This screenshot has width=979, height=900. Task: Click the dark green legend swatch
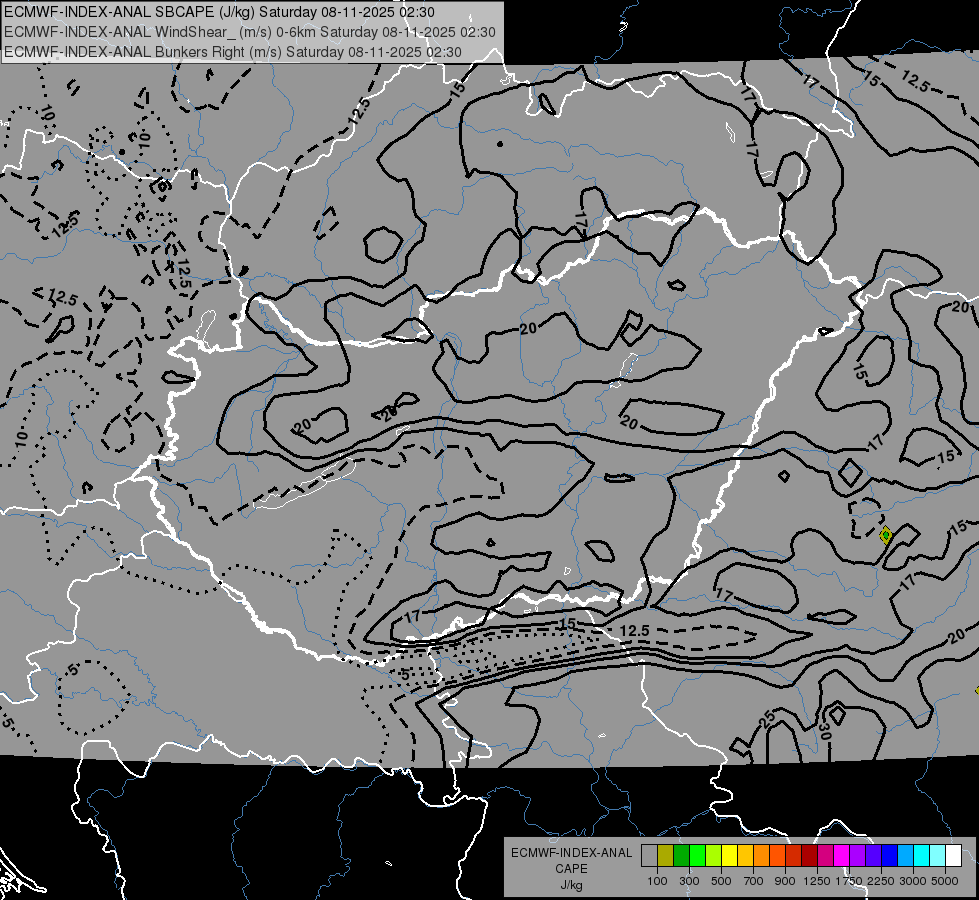click(x=681, y=856)
